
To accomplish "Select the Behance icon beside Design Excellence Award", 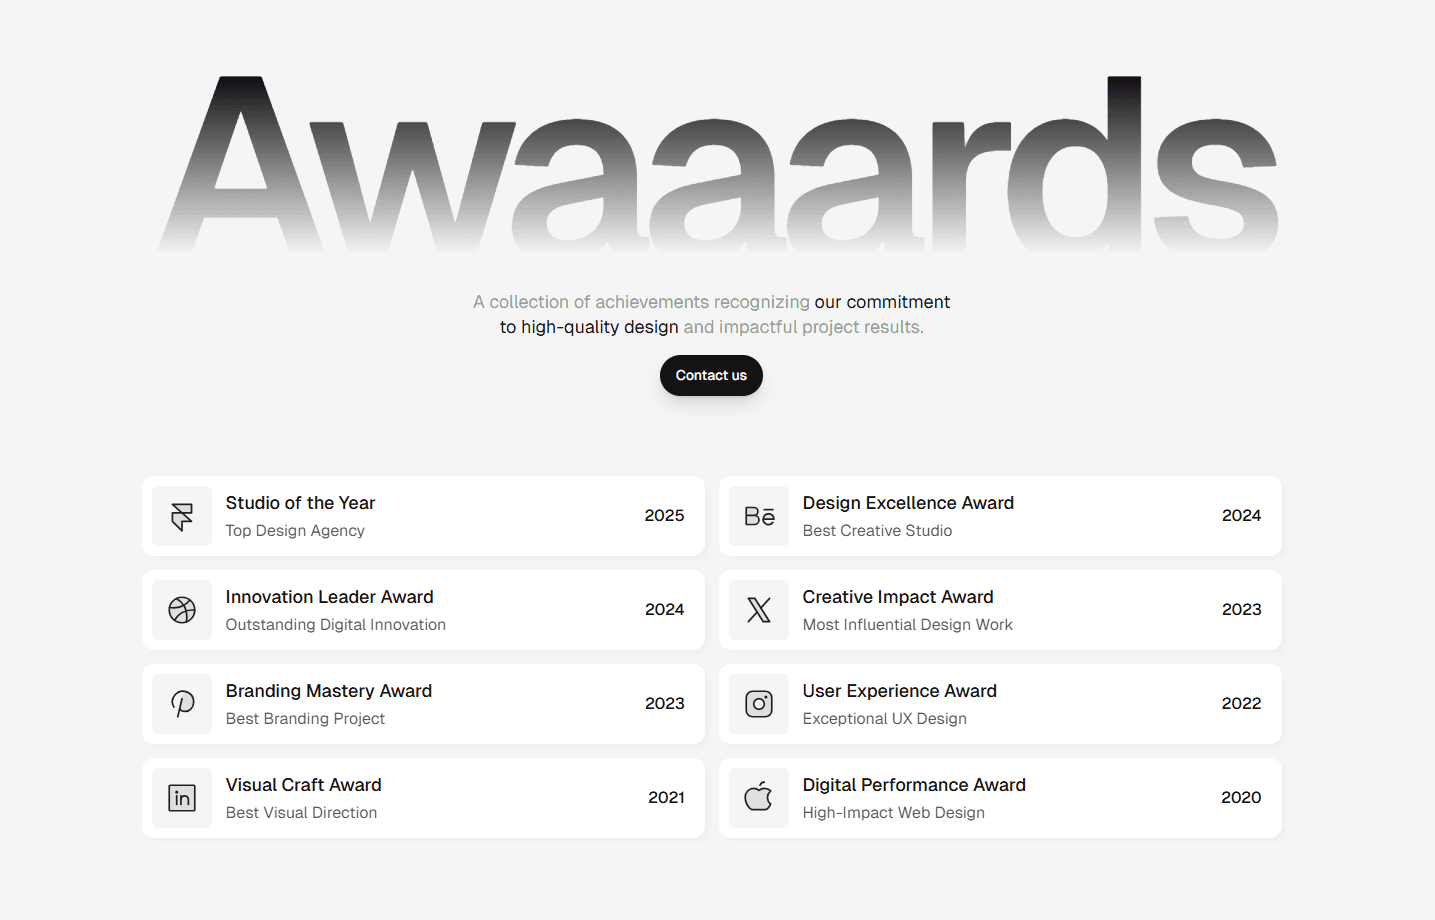I will (759, 516).
